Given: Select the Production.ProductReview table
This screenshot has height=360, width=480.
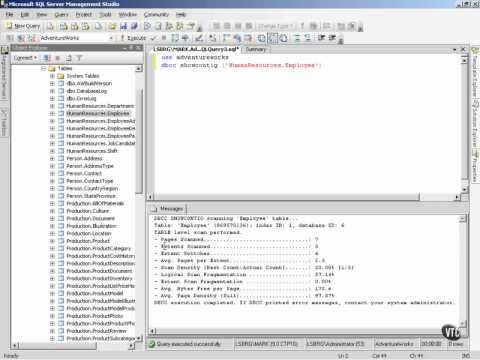Looking at the screenshot, I should click(96, 331).
